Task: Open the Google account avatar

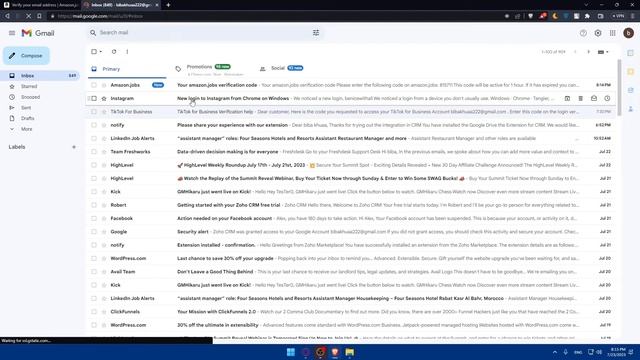Action: click(x=629, y=33)
